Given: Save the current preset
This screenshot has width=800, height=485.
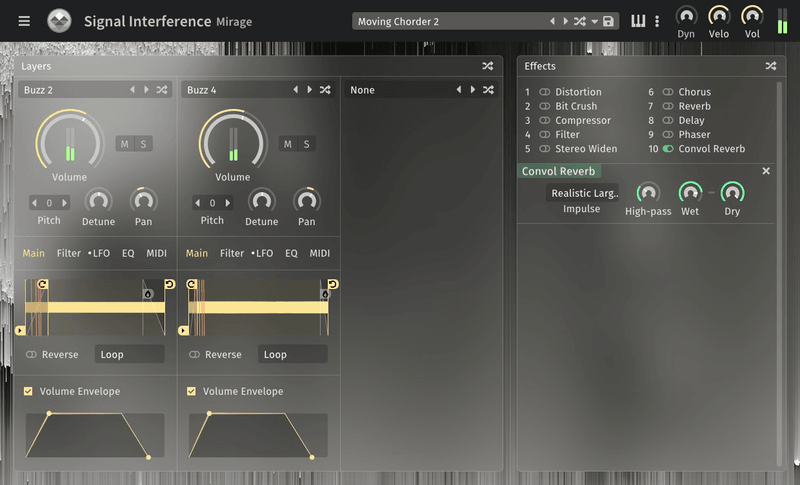Looking at the screenshot, I should coord(608,21).
